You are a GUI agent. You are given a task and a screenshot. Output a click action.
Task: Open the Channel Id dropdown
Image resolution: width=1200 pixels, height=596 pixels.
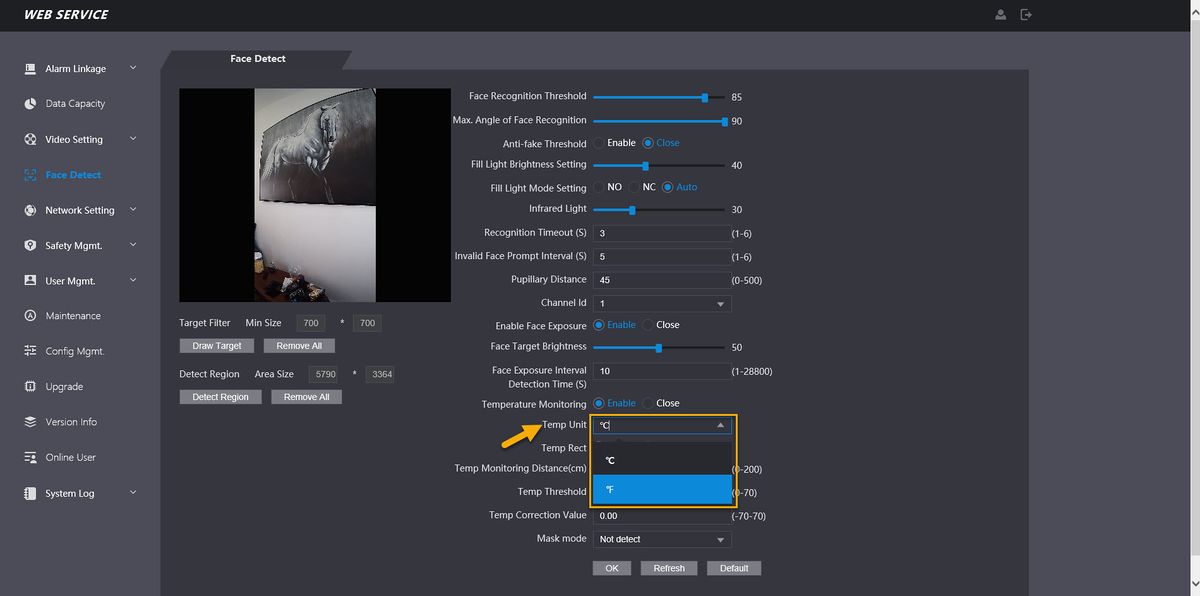coord(662,303)
